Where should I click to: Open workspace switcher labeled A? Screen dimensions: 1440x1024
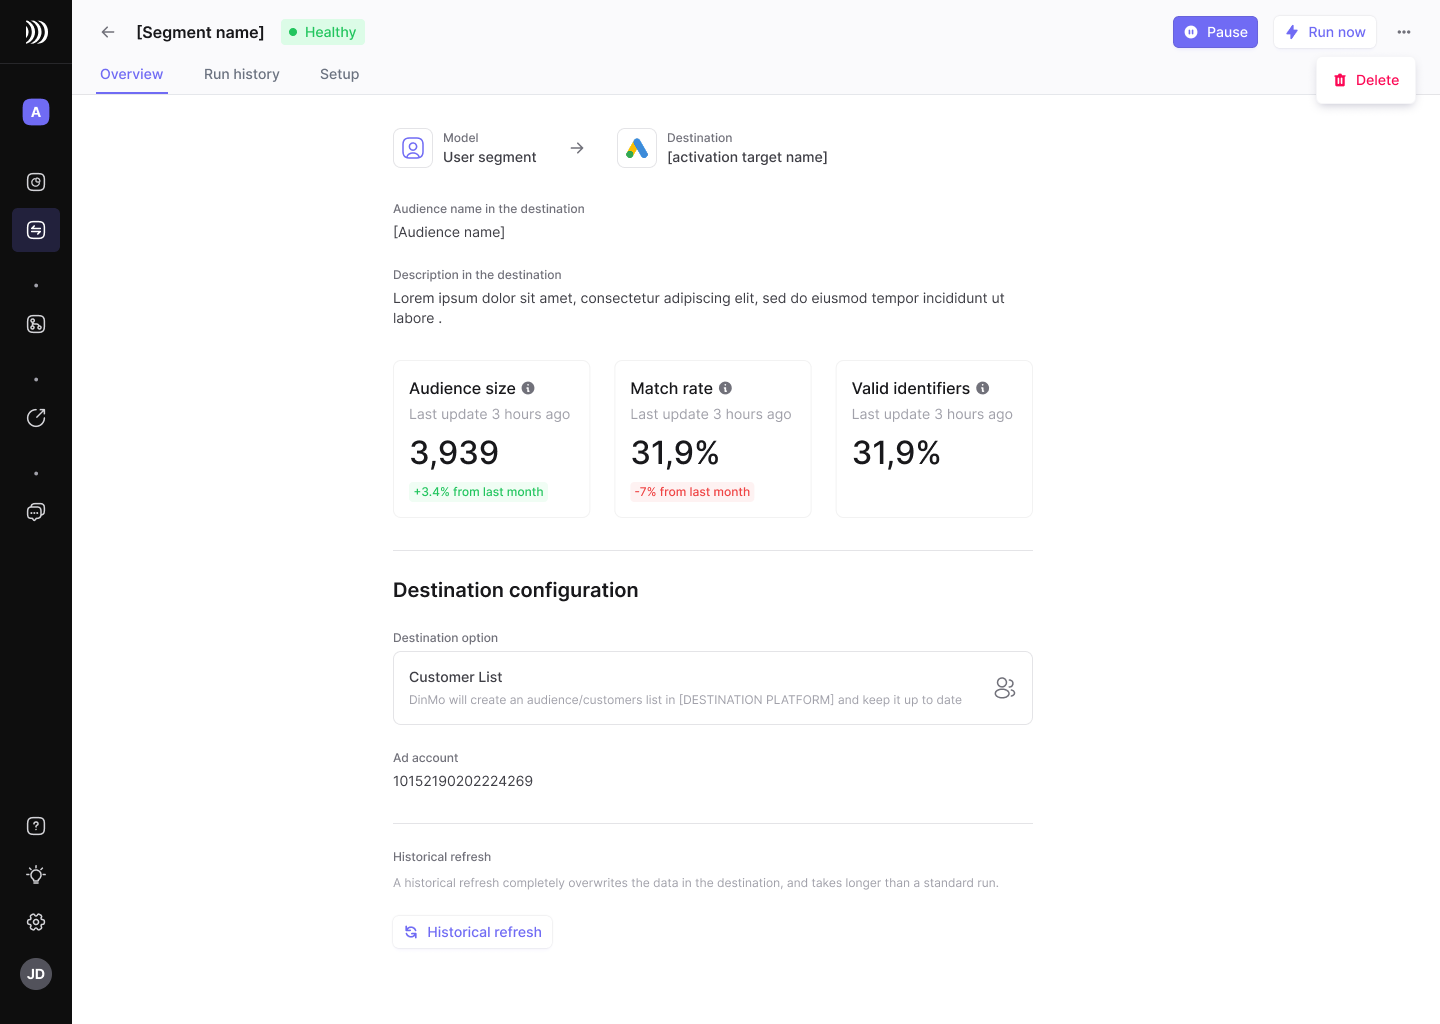point(36,112)
